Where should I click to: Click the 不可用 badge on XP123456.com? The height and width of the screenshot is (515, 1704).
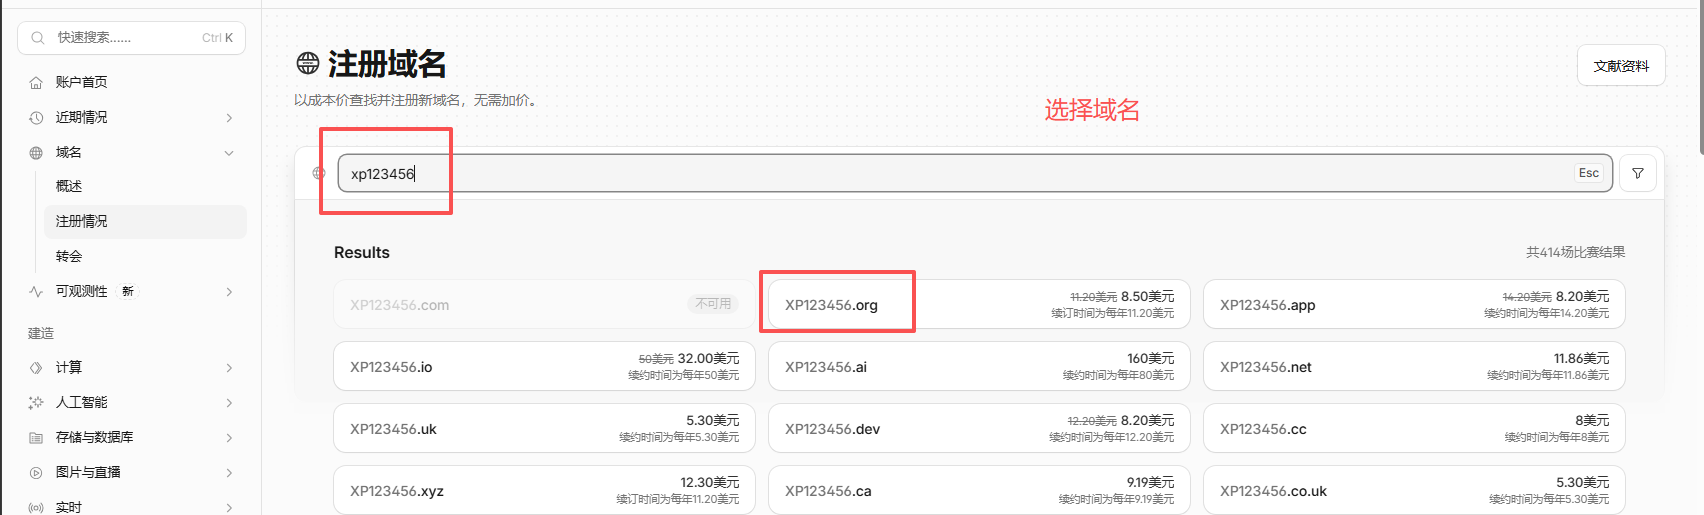713,304
